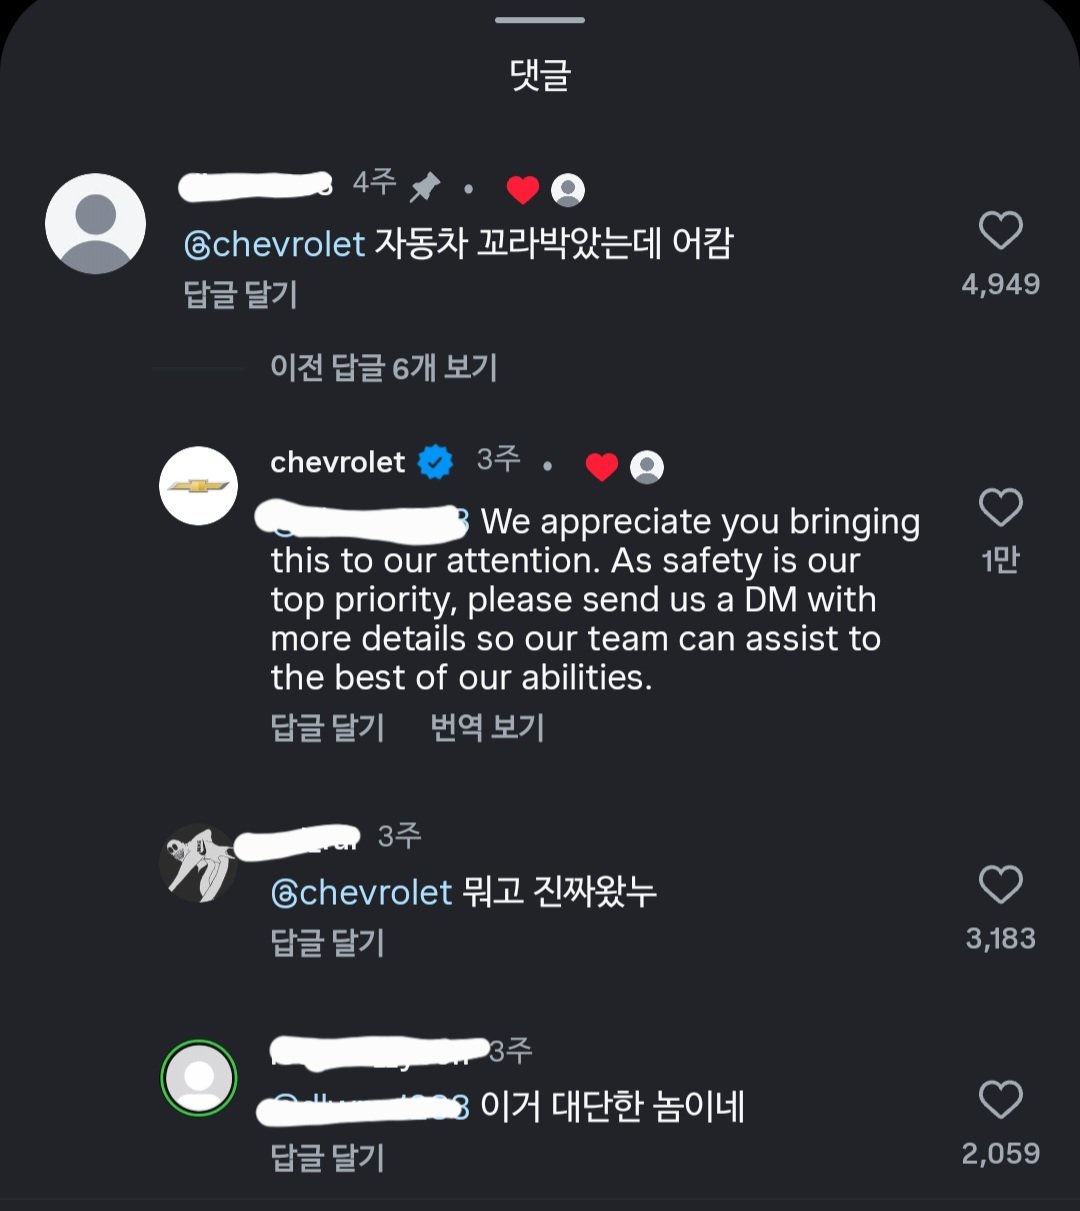Like the pinned top comment
1080x1211 pixels.
point(1000,231)
